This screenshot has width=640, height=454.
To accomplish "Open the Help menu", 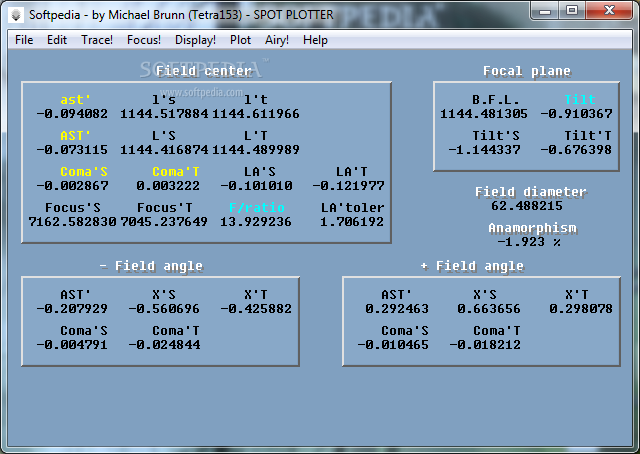I will [x=315, y=40].
